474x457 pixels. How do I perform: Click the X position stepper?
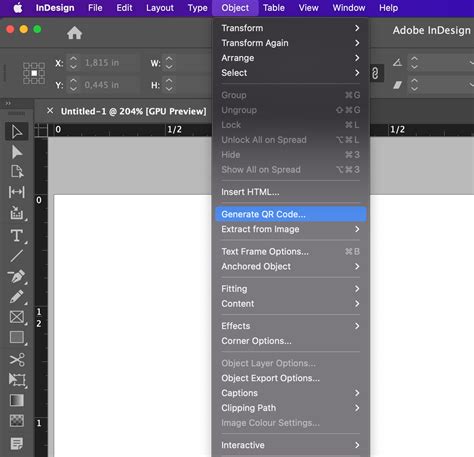[x=73, y=63]
